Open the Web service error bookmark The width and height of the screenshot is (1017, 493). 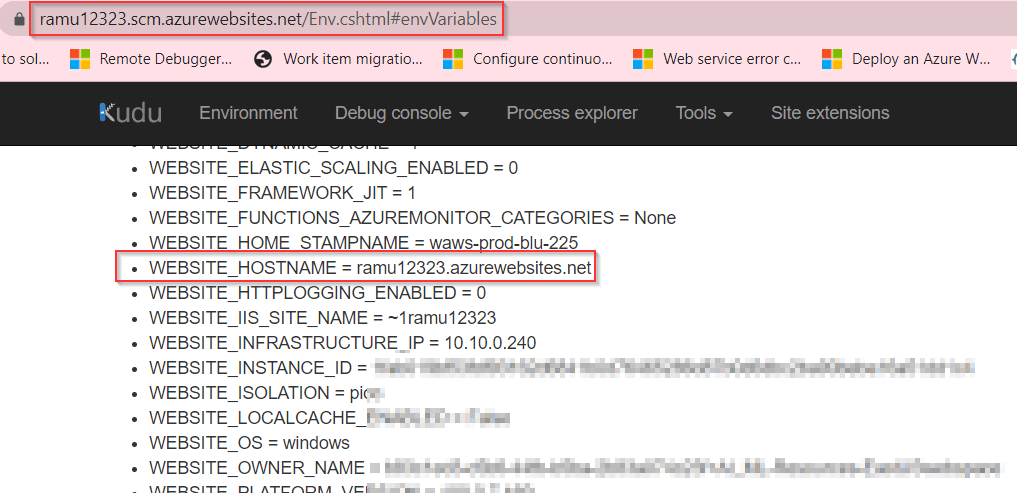pos(732,59)
